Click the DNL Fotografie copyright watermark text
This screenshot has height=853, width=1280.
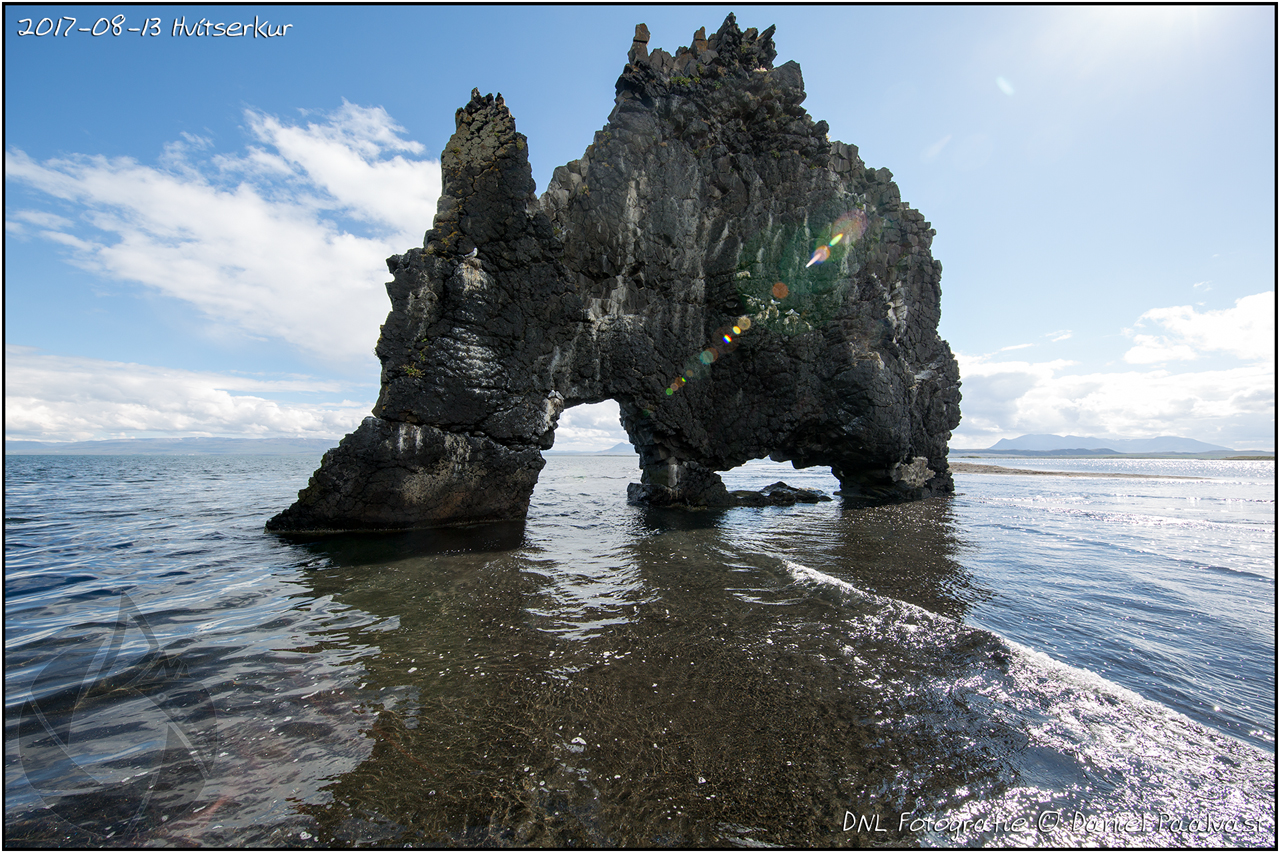(1054, 822)
